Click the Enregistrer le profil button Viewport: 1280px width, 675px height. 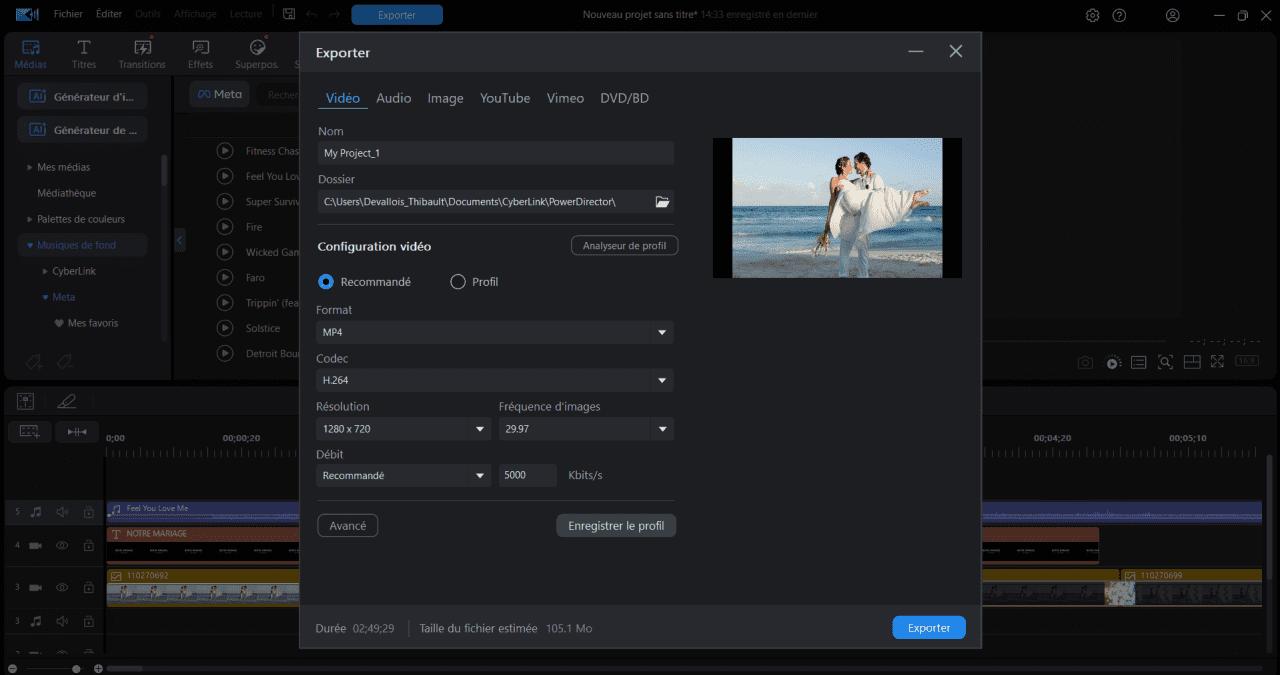click(616, 526)
